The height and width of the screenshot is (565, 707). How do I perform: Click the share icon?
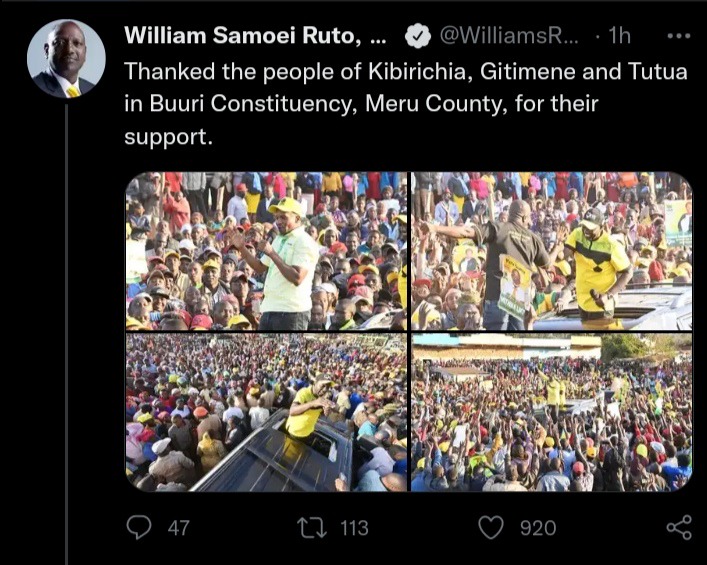pyautogui.click(x=679, y=528)
